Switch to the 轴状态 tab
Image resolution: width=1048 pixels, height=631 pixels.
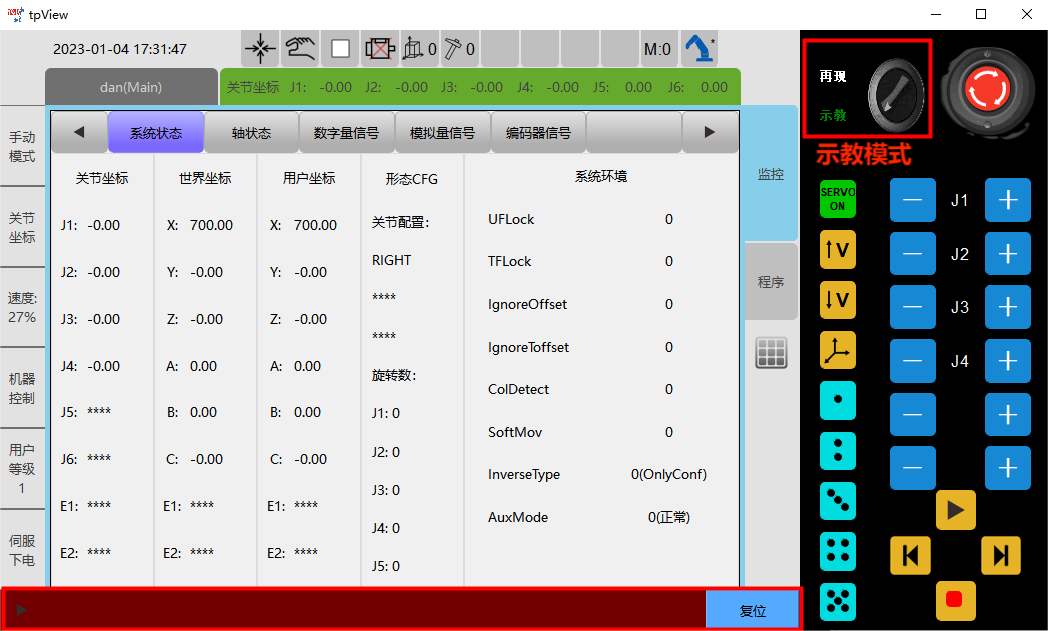coord(252,131)
